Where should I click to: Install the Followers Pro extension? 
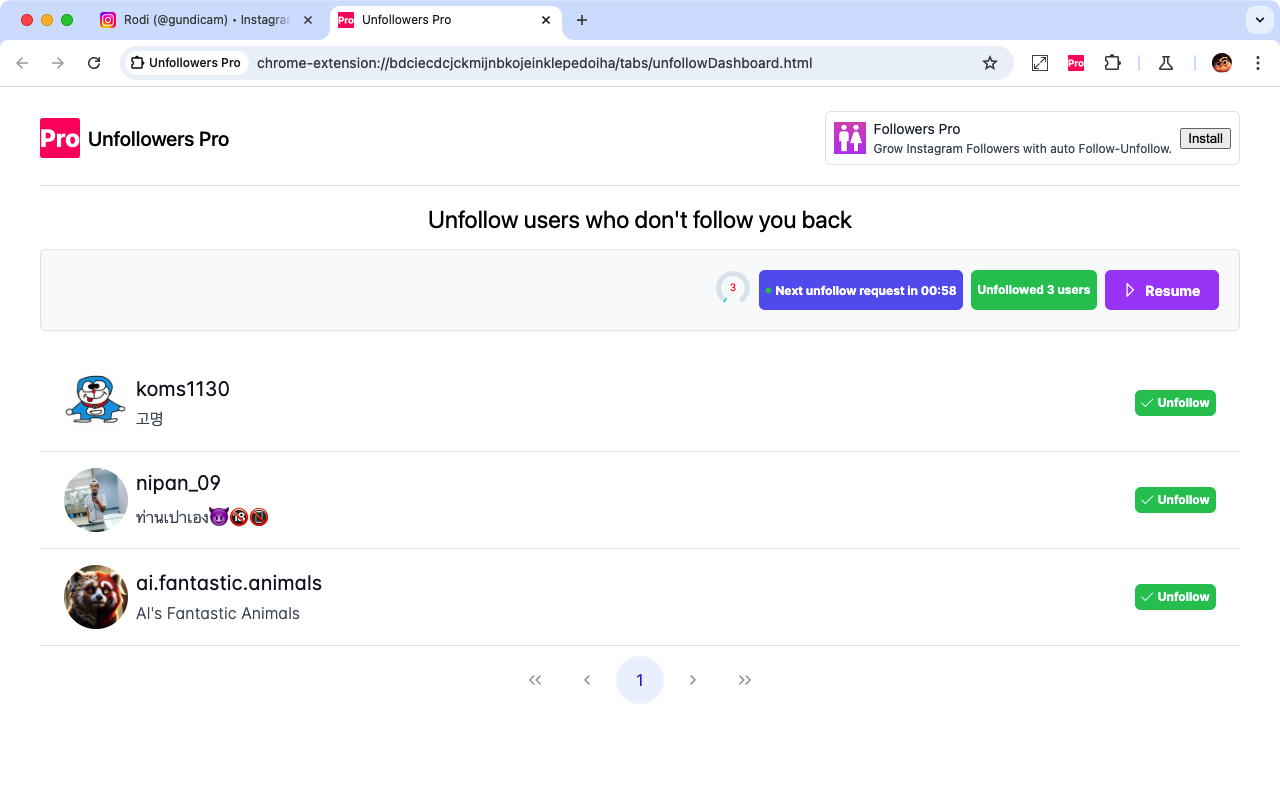click(x=1205, y=138)
